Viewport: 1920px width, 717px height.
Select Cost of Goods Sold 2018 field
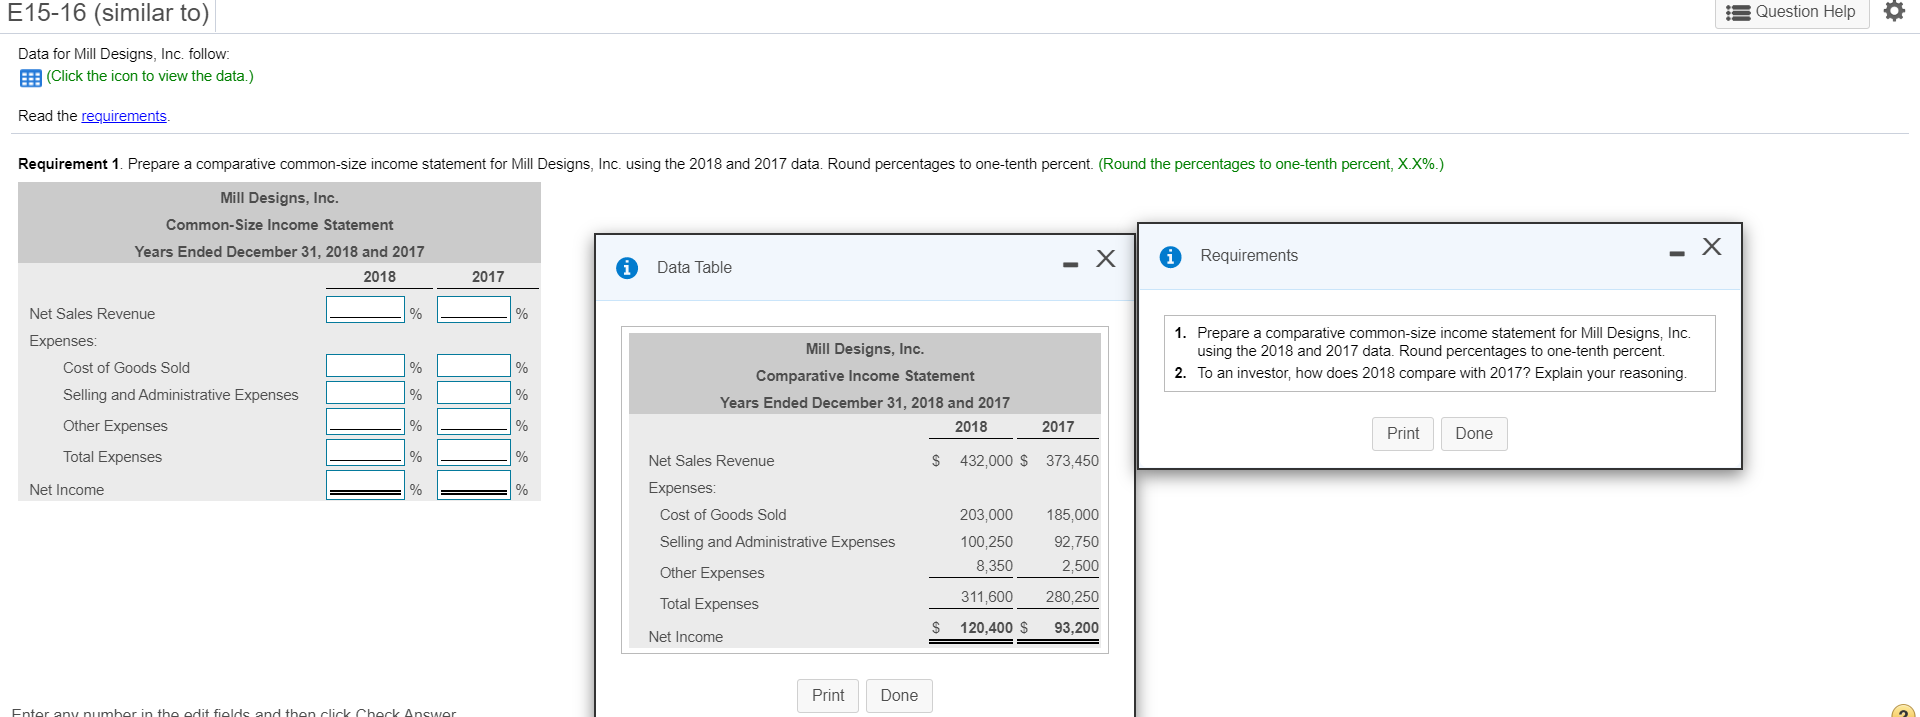[x=365, y=366]
